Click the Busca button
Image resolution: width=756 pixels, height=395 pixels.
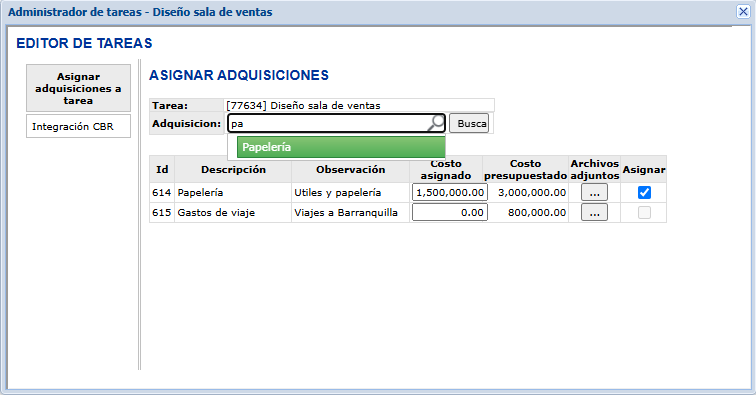[x=469, y=123]
